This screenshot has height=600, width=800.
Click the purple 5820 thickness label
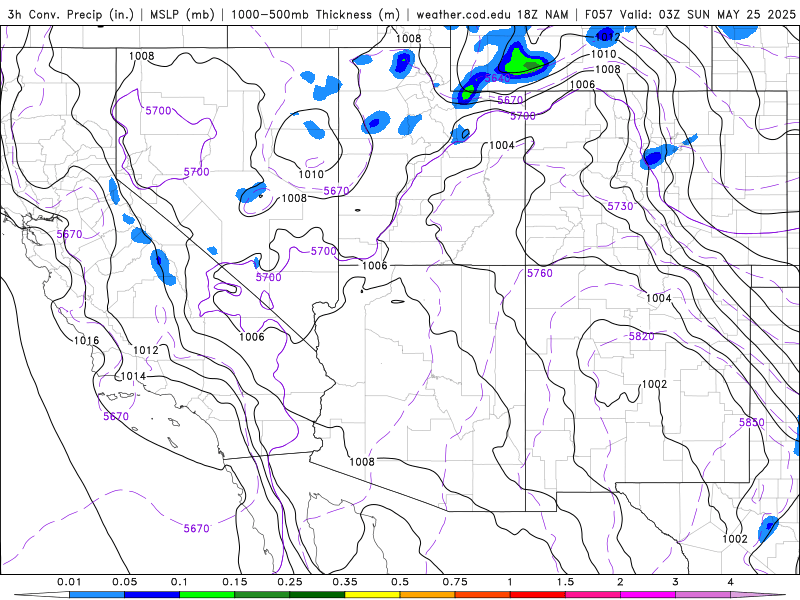point(641,336)
